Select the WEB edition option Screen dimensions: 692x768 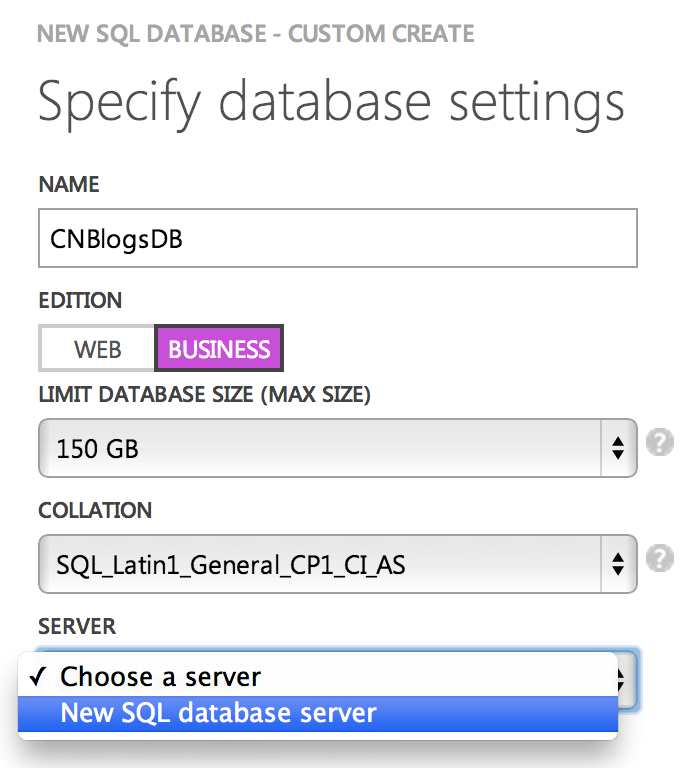pyautogui.click(x=97, y=349)
